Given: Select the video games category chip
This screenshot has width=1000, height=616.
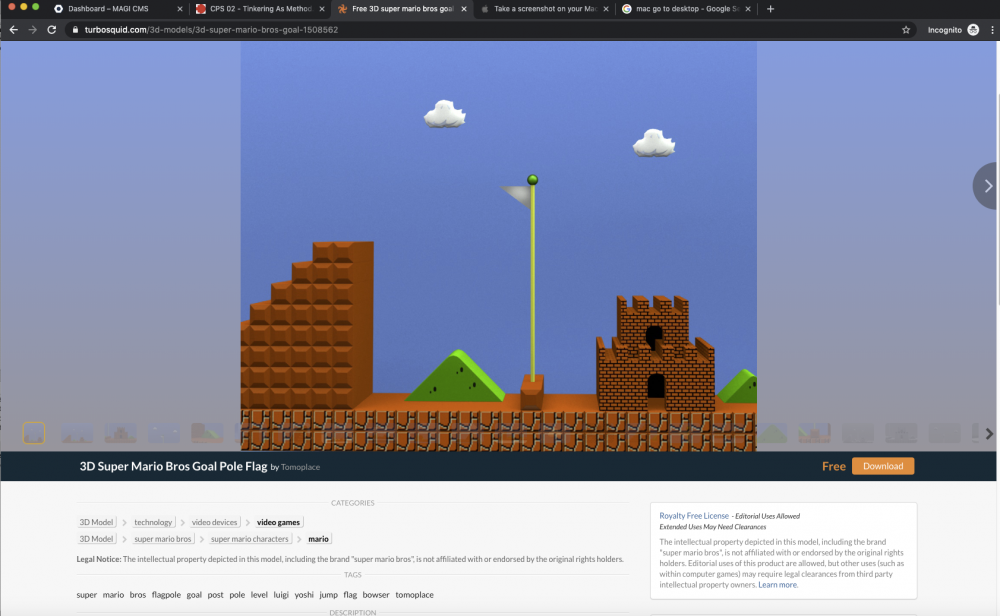Looking at the screenshot, I should tap(278, 522).
